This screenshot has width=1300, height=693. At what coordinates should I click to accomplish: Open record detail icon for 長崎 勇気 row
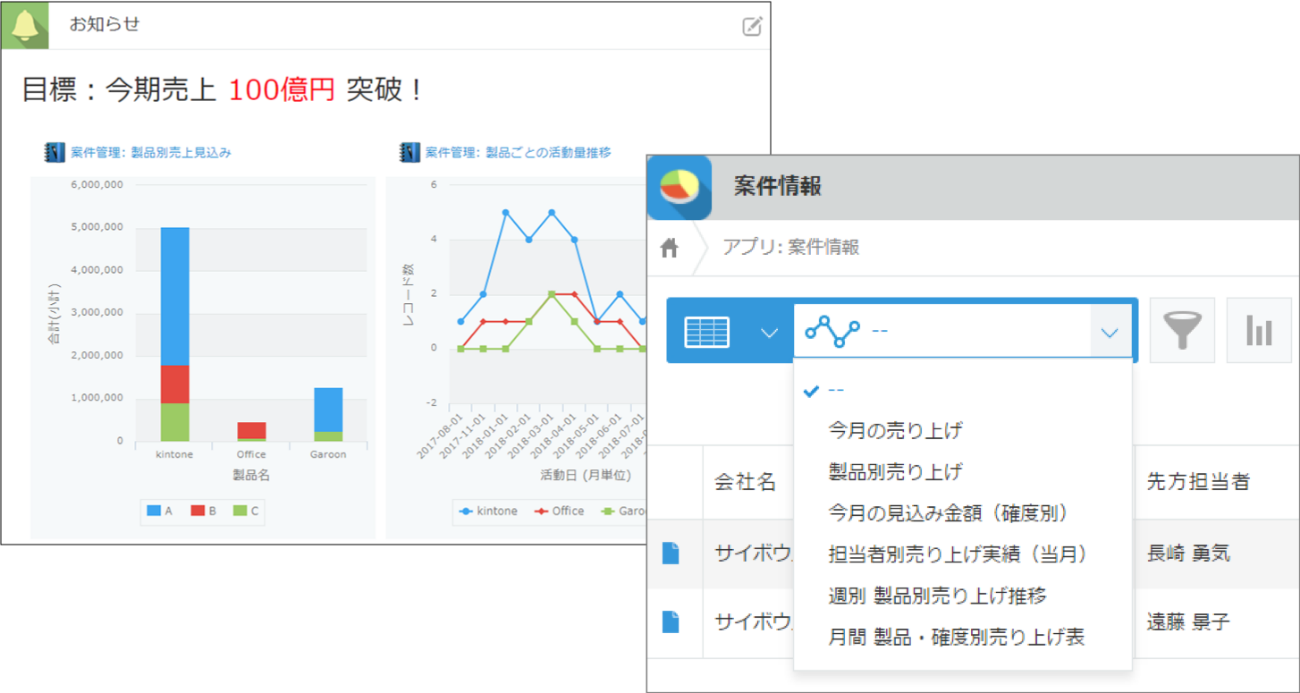tap(670, 553)
